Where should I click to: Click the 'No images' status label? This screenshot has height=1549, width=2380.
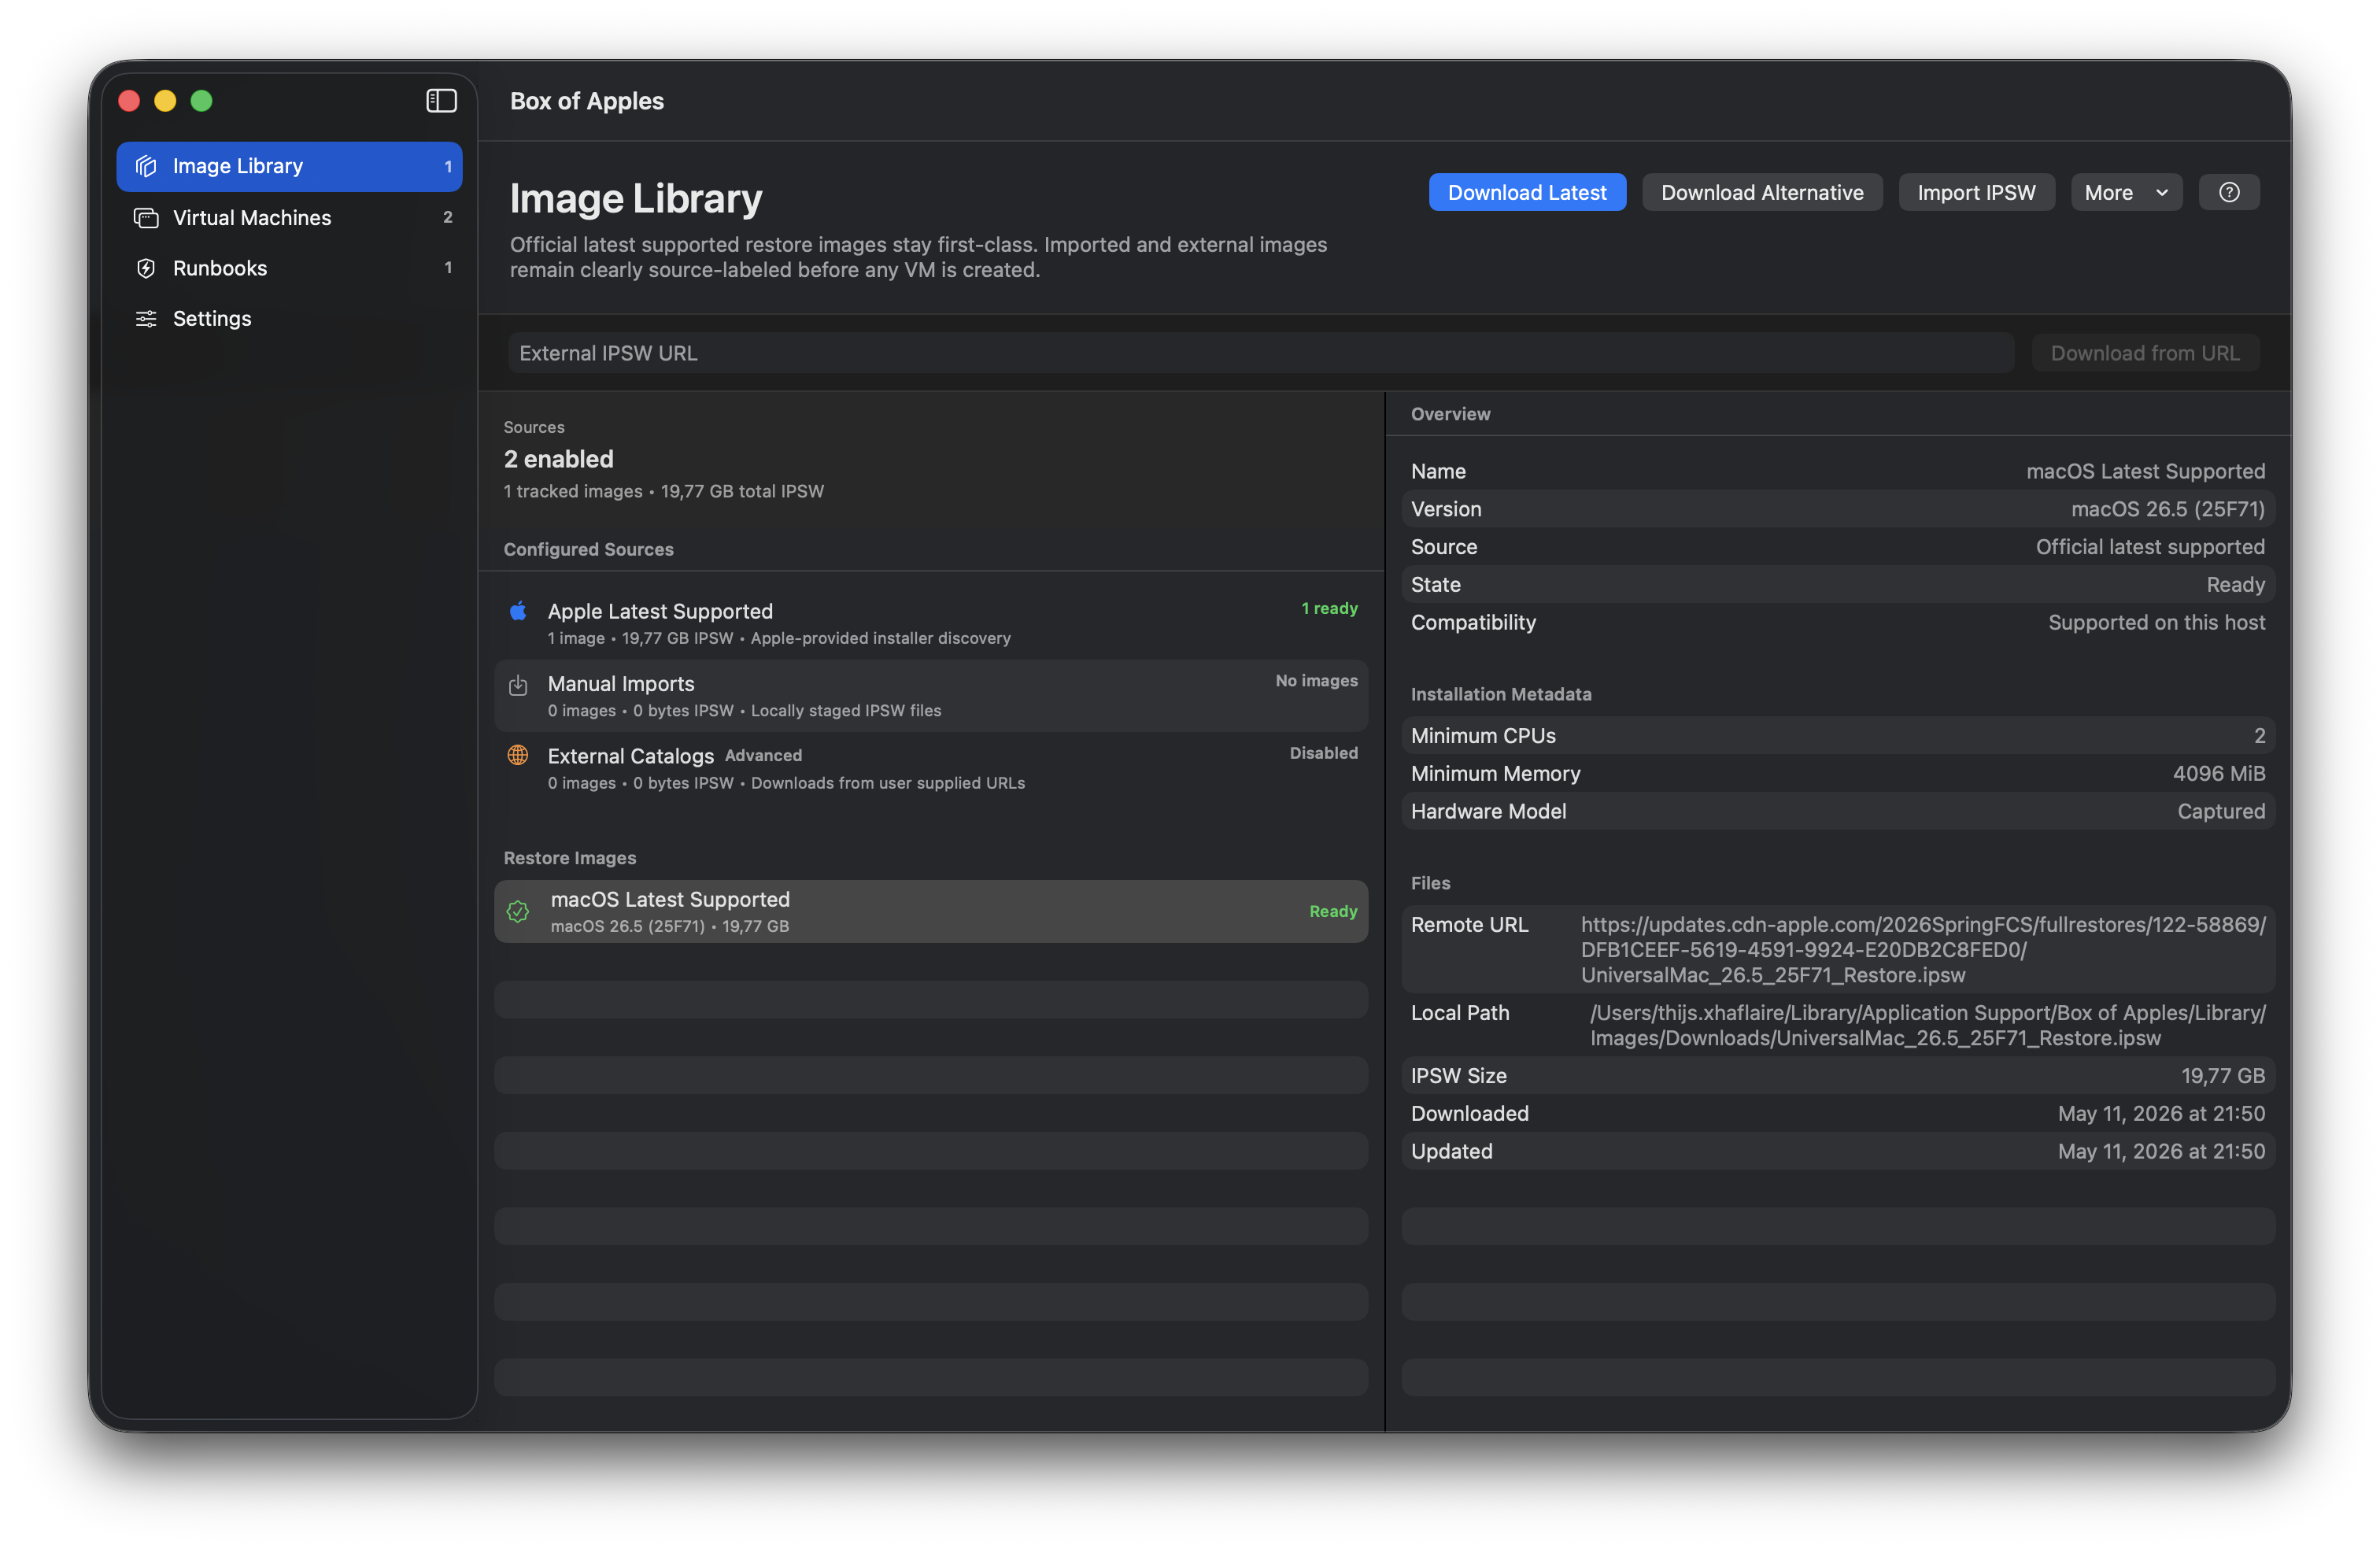1316,680
